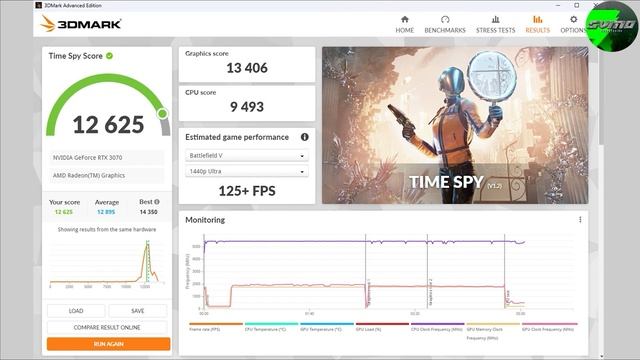Click the Time Spy Score heading
640x360 pixels.
point(76,56)
